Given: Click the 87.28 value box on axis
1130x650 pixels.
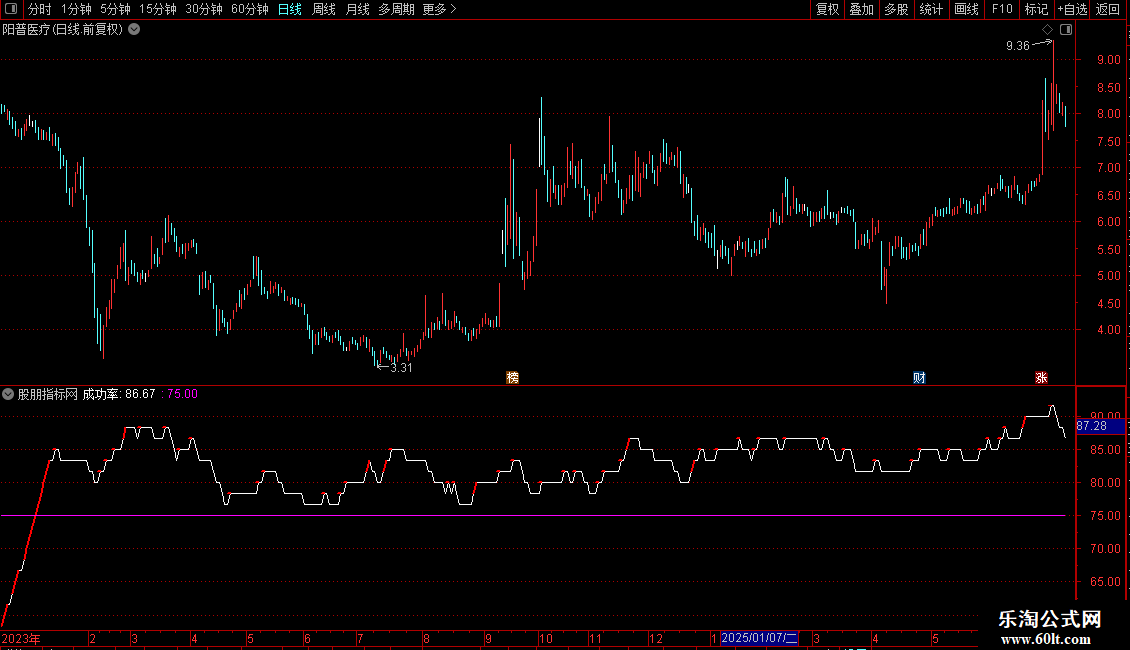Looking at the screenshot, I should [x=1100, y=427].
